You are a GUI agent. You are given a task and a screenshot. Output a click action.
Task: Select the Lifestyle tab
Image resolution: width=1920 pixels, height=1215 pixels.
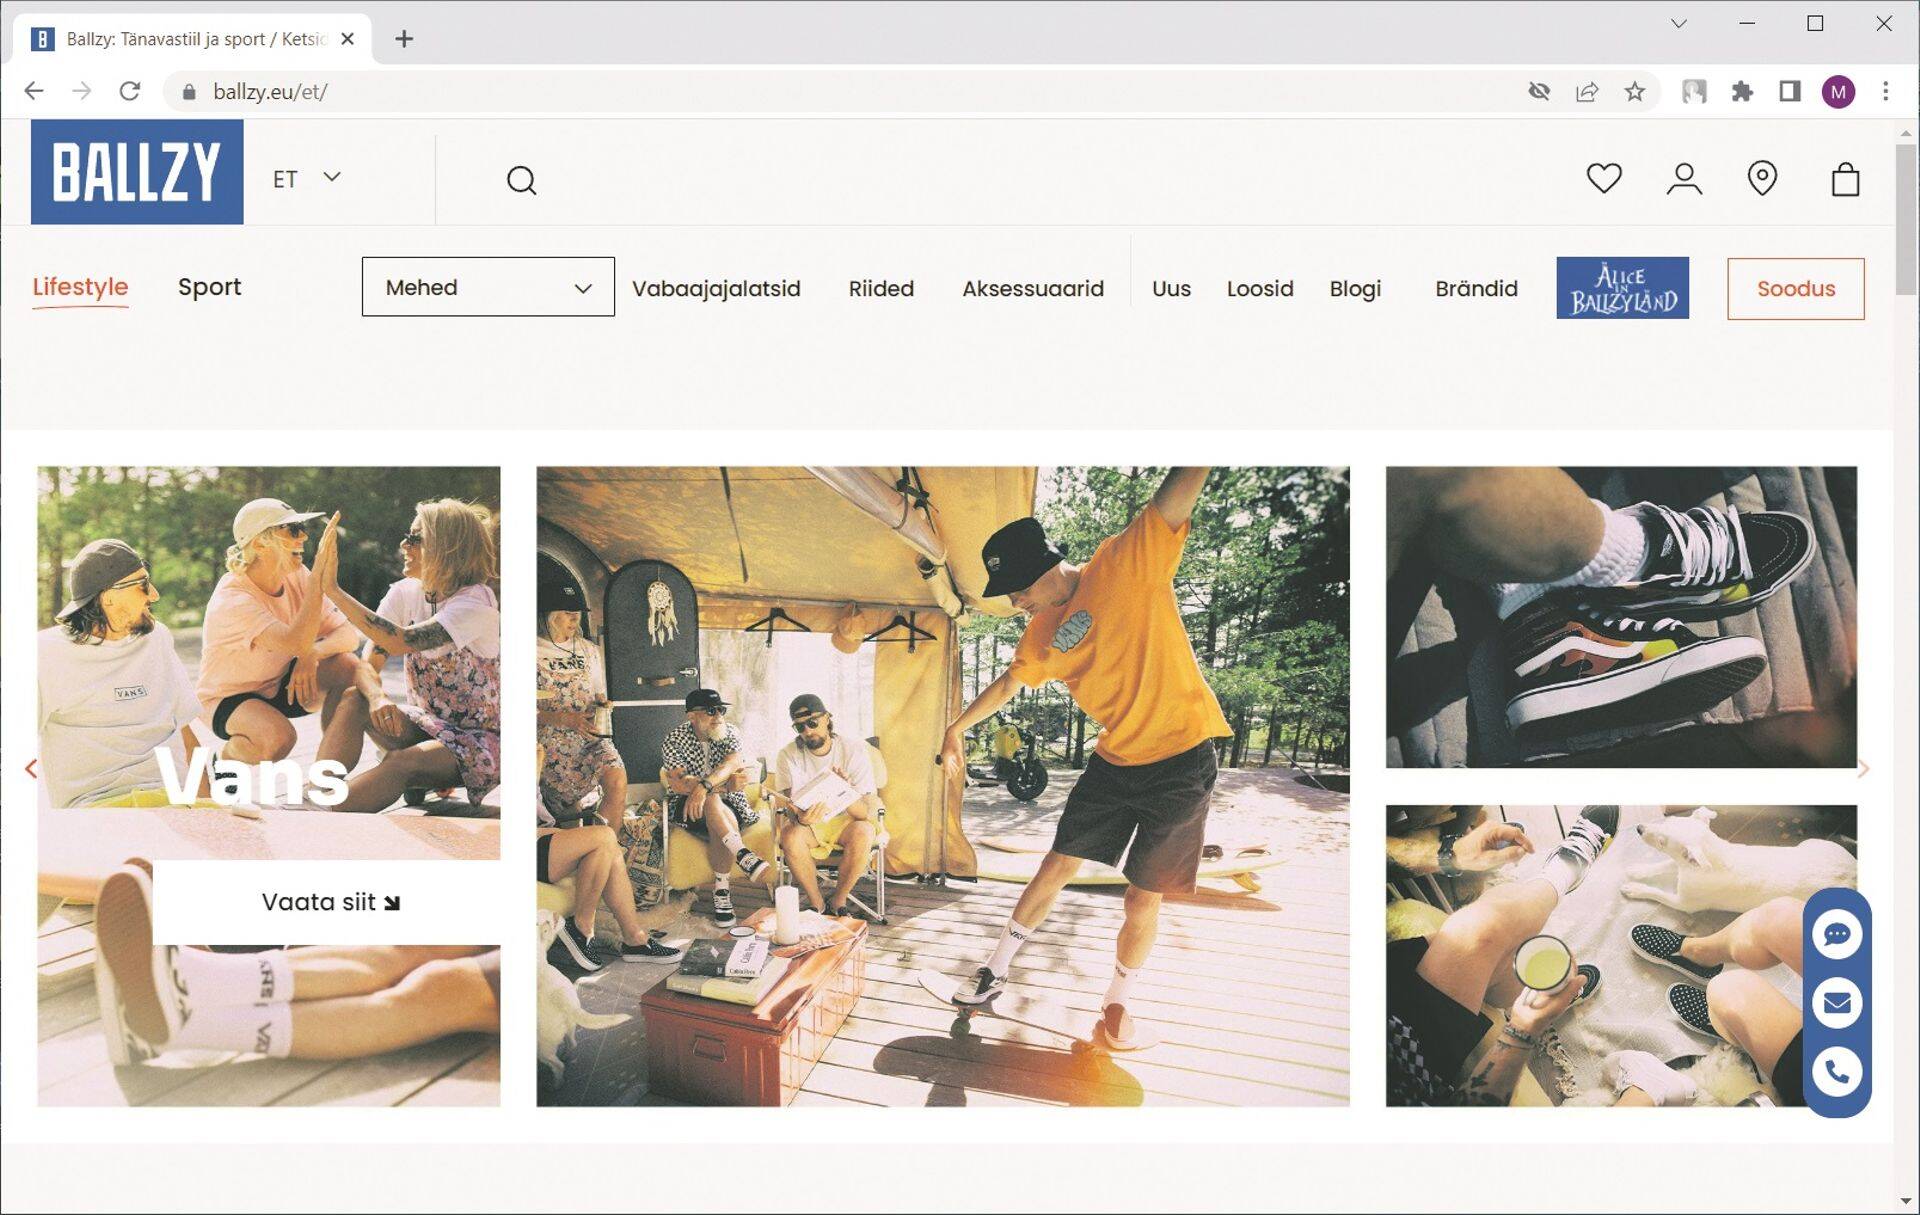click(x=80, y=287)
